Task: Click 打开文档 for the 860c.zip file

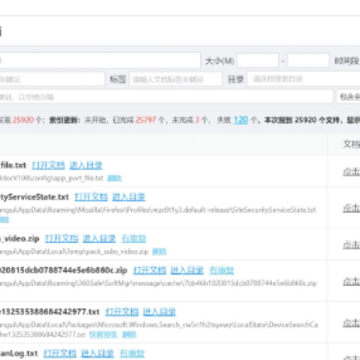Action: (x=150, y=270)
